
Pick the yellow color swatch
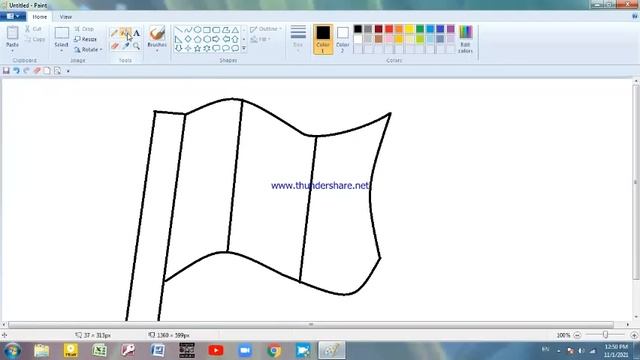409,29
